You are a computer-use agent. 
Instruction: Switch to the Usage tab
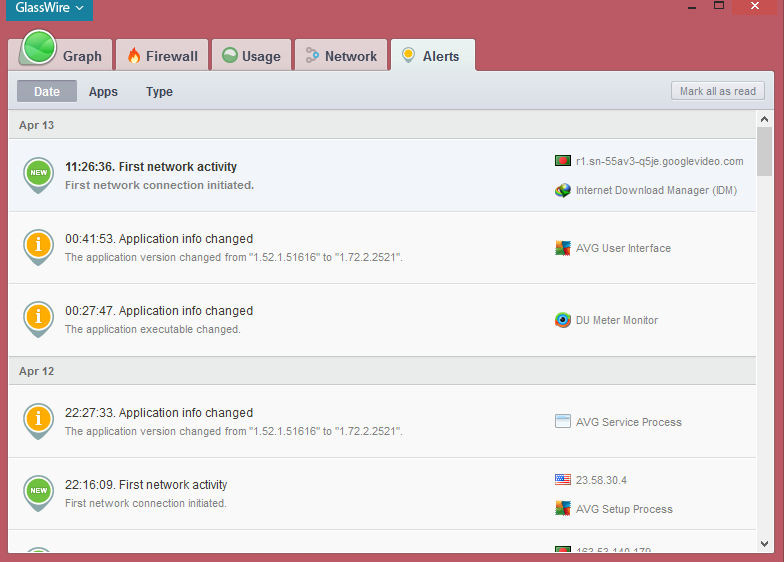point(252,55)
